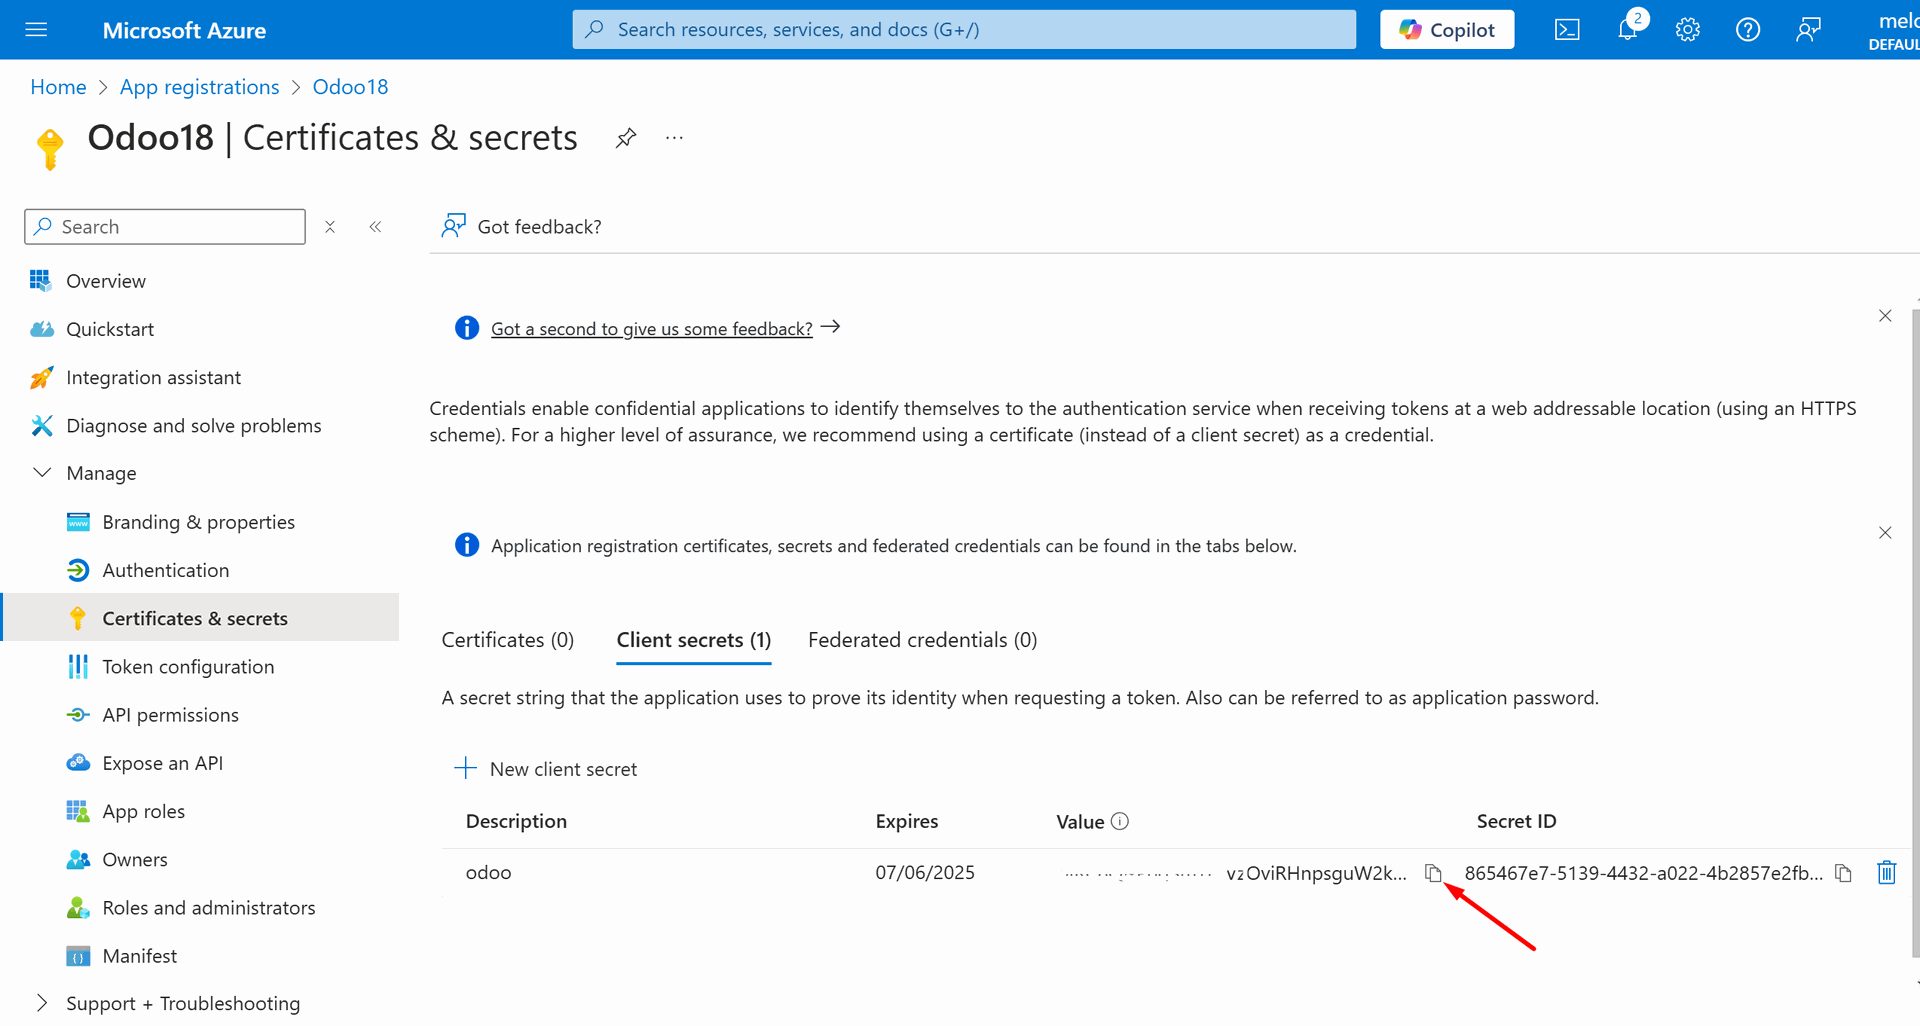Click the Roles and administrators icon

[78, 908]
